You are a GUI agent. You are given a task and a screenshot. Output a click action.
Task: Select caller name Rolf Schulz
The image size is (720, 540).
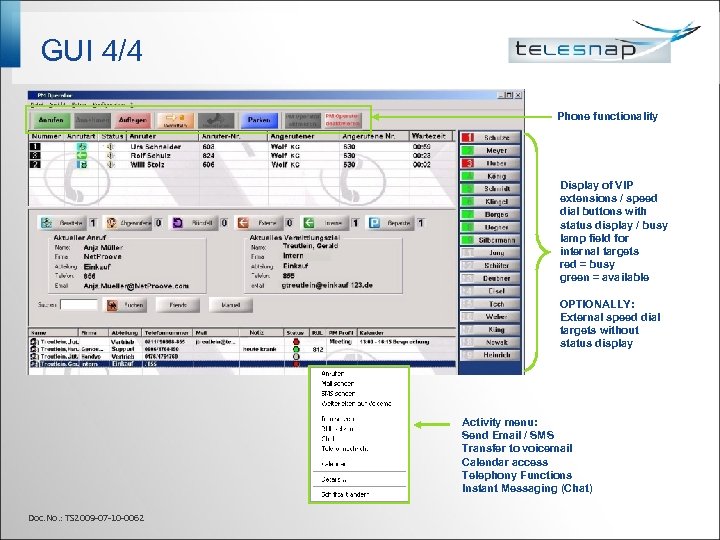click(150, 155)
